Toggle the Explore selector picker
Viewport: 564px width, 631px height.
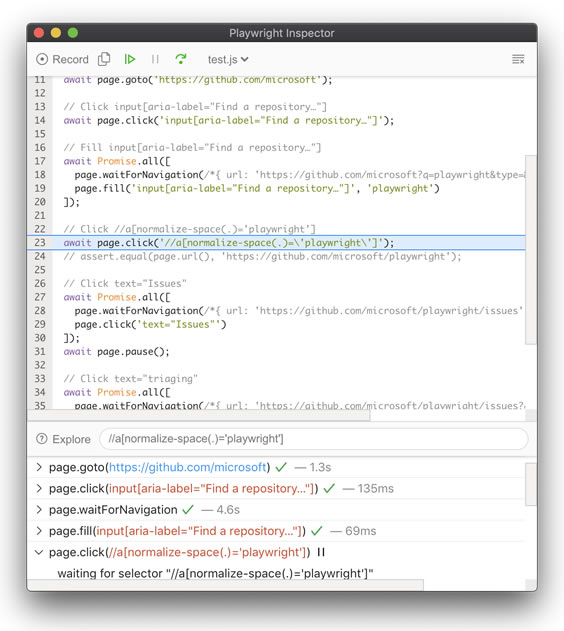click(x=63, y=439)
